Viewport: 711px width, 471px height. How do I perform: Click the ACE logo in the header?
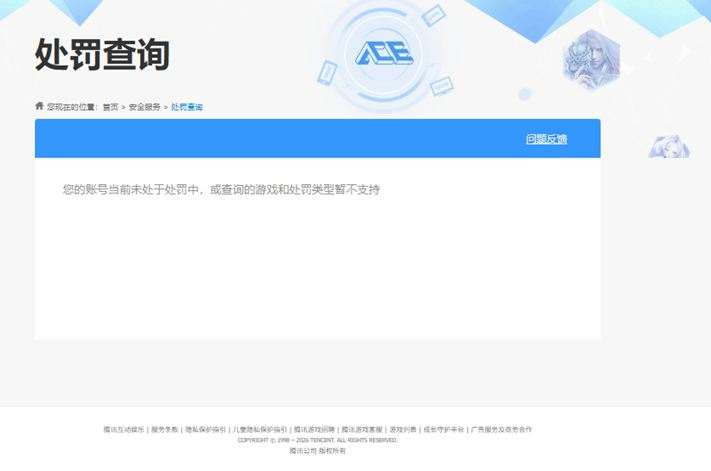[384, 53]
